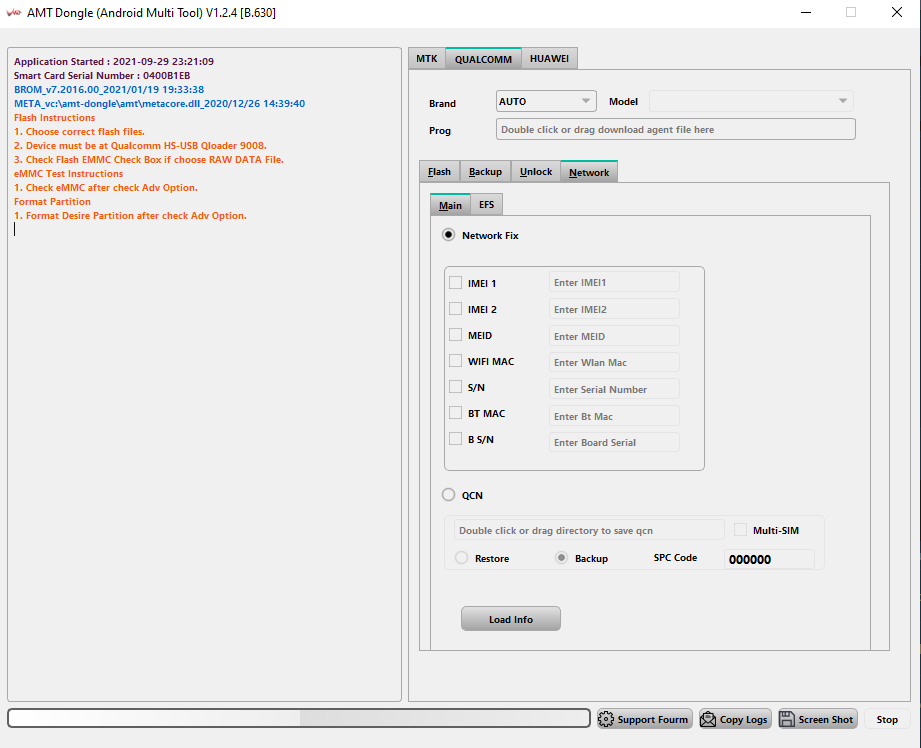Click the Application Started log line
This screenshot has height=748, width=921.
pos(114,61)
